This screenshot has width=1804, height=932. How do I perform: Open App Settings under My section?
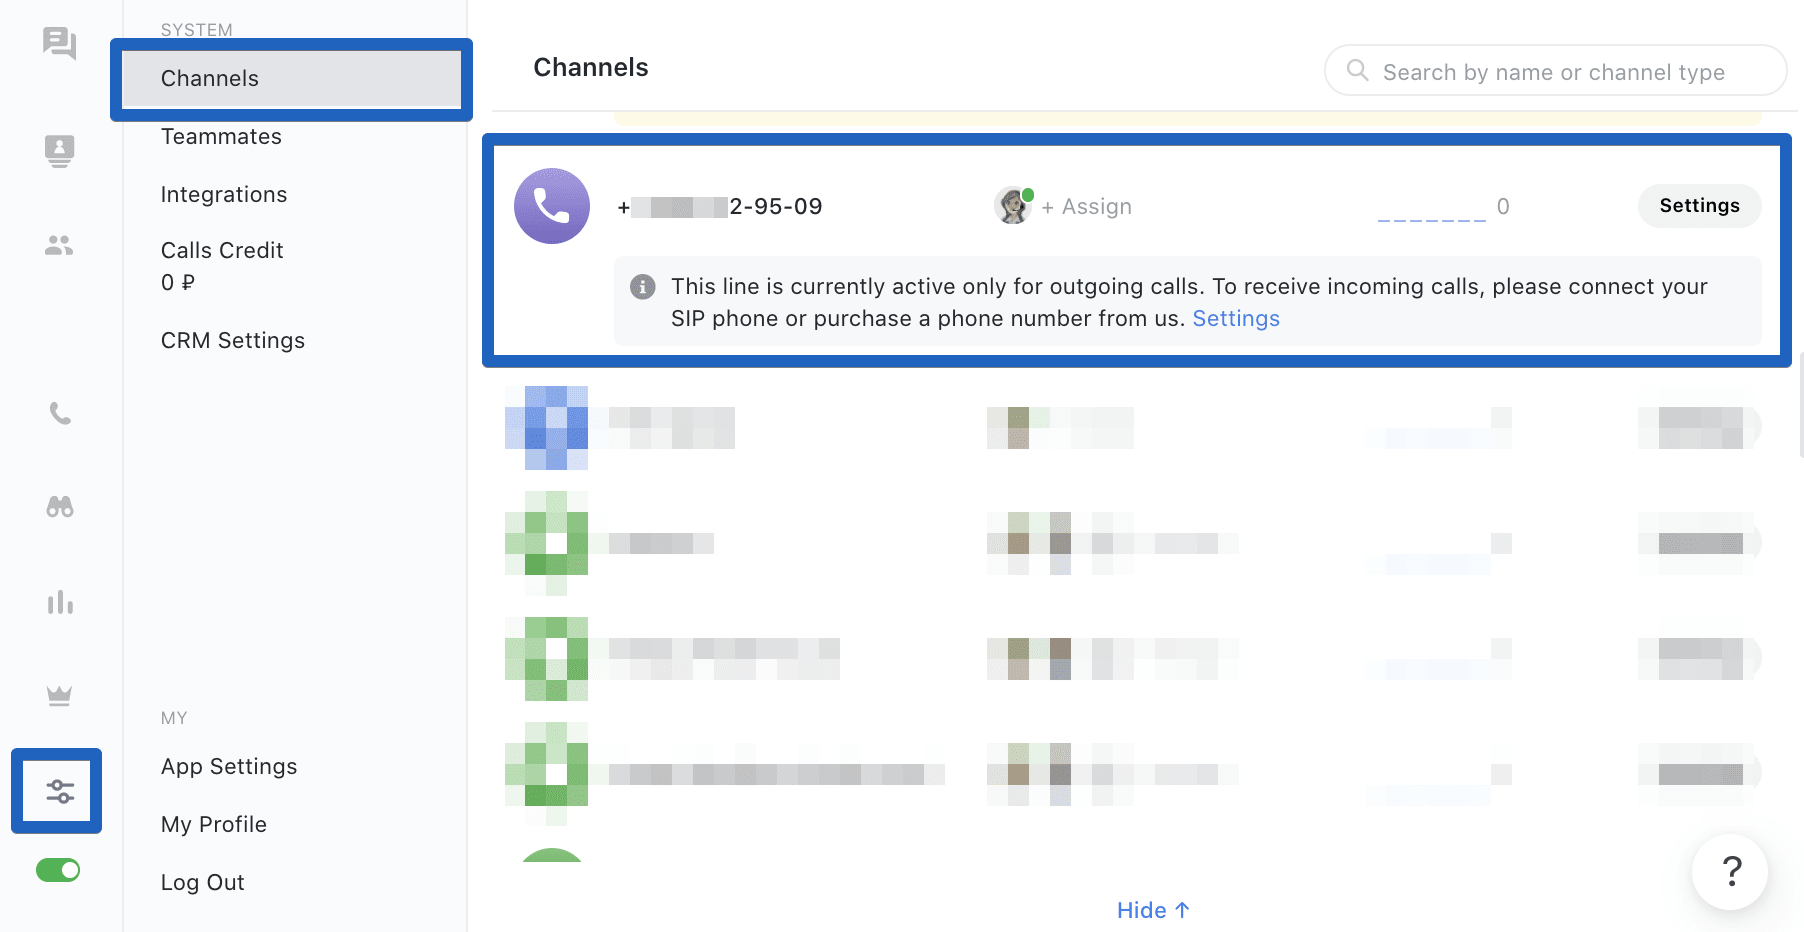229,767
